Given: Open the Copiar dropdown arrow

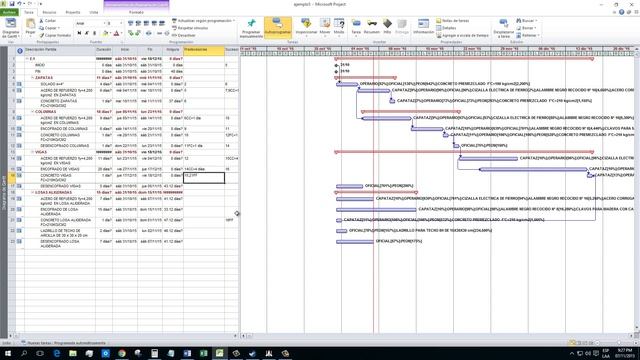Looking at the screenshot, I should [60, 28].
